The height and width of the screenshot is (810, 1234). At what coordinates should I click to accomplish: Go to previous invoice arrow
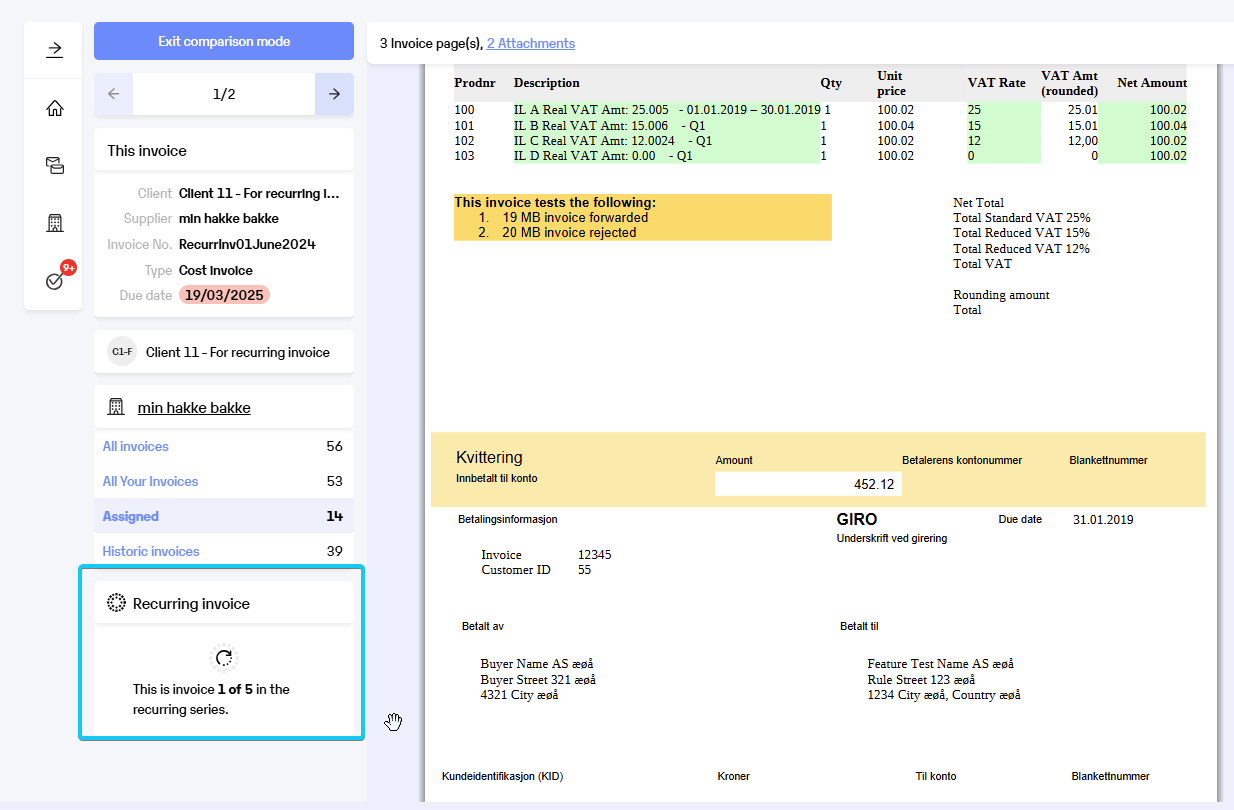click(x=113, y=94)
